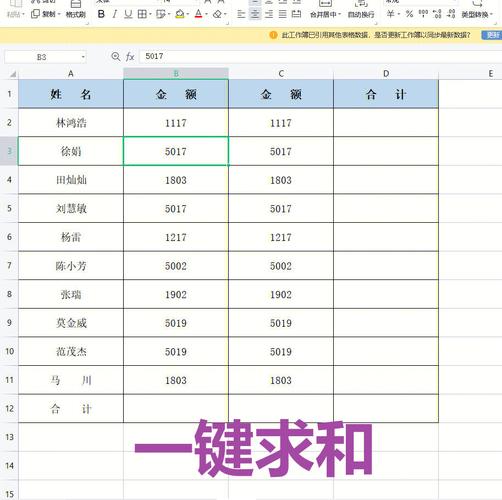Open the borders dropdown arrow
502x500 pixels.
point(150,14)
